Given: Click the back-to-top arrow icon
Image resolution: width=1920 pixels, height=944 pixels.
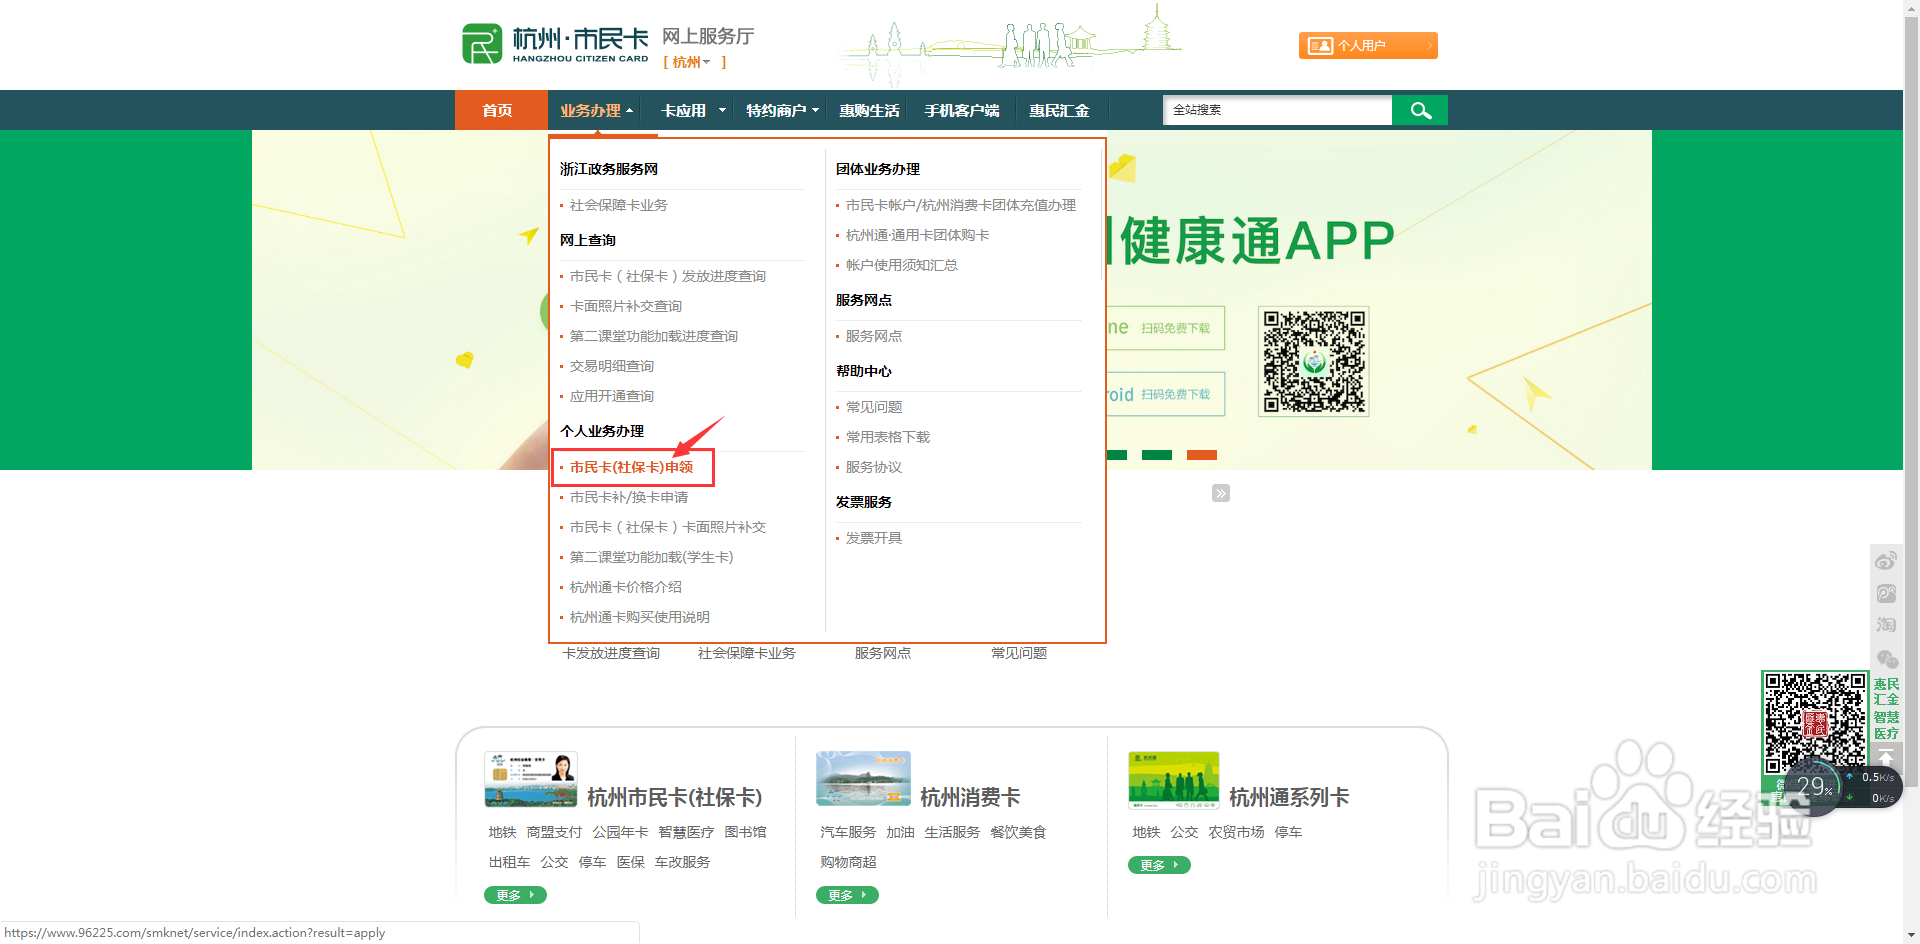Looking at the screenshot, I should [1886, 758].
